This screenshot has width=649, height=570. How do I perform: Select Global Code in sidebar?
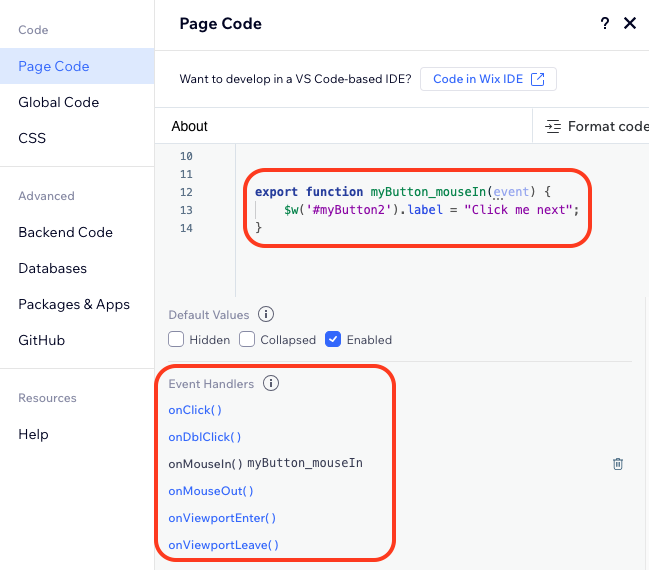coord(59,102)
